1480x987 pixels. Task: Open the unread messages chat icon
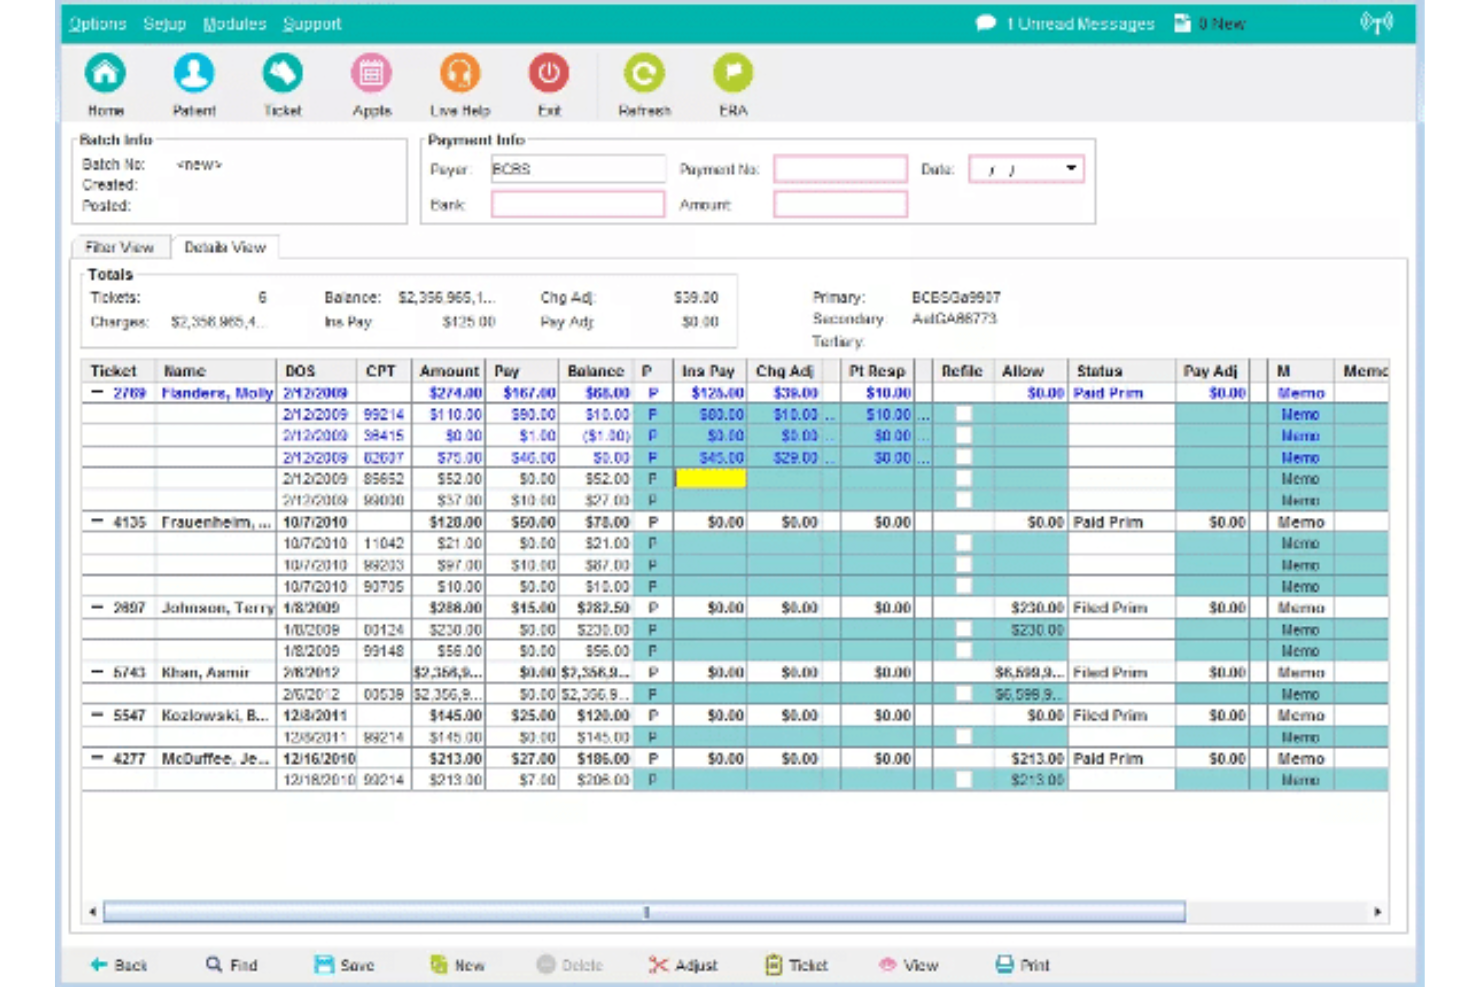pyautogui.click(x=986, y=23)
